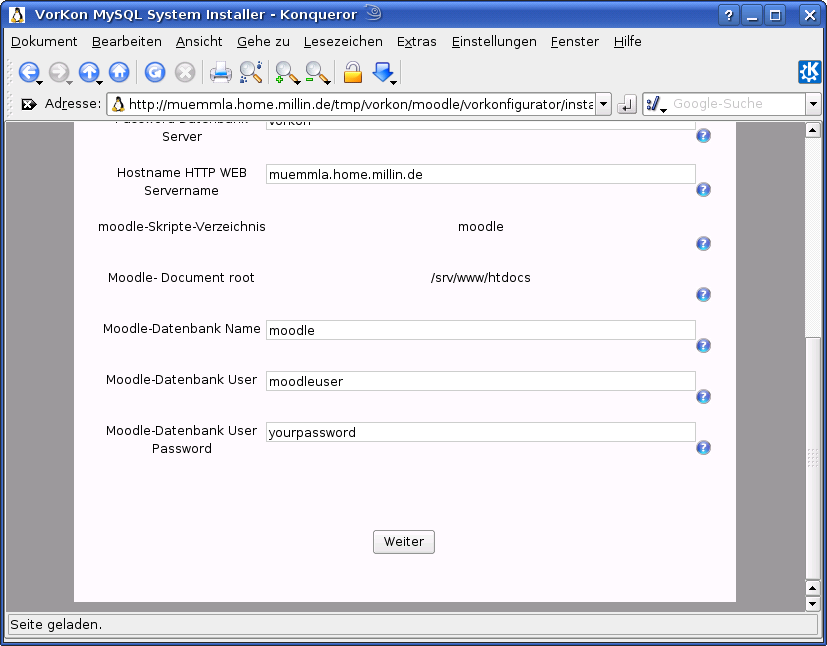The width and height of the screenshot is (827, 646).
Task: Open help icon for Moodle-Datenbank Name
Action: [703, 345]
